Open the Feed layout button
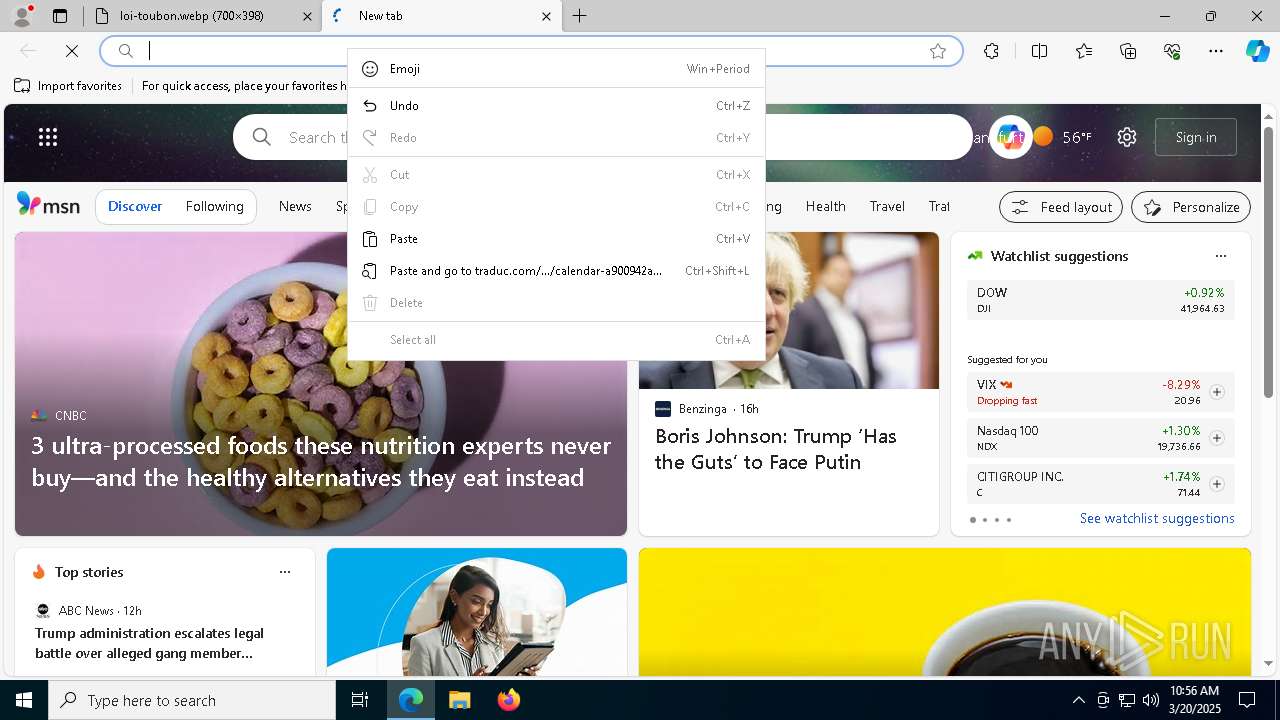 coord(1061,207)
